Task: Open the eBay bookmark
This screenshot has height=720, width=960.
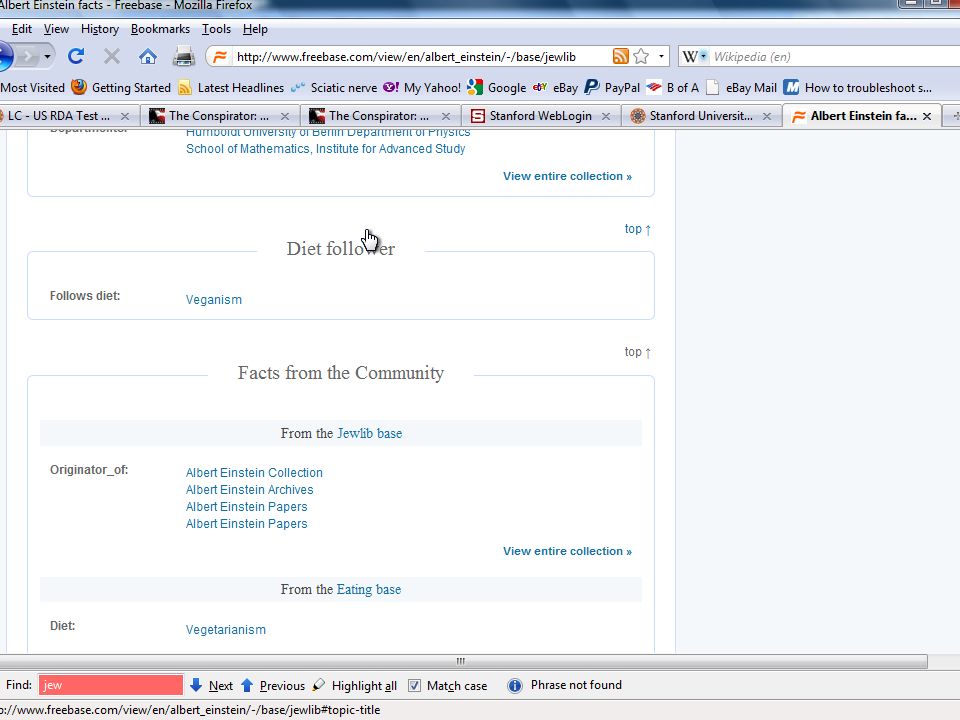Action: (555, 88)
